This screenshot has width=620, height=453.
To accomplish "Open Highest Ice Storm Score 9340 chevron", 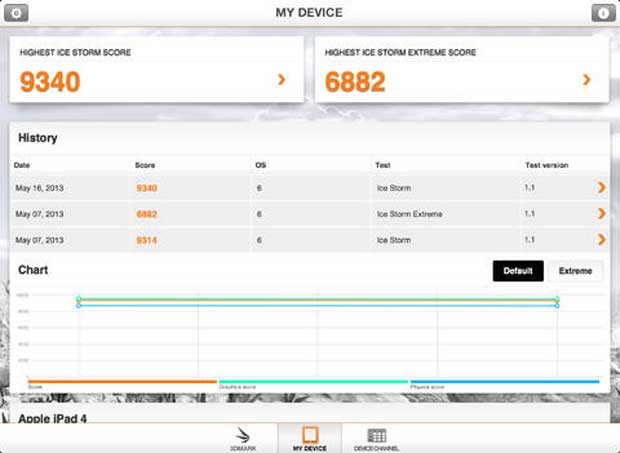I will 282,79.
